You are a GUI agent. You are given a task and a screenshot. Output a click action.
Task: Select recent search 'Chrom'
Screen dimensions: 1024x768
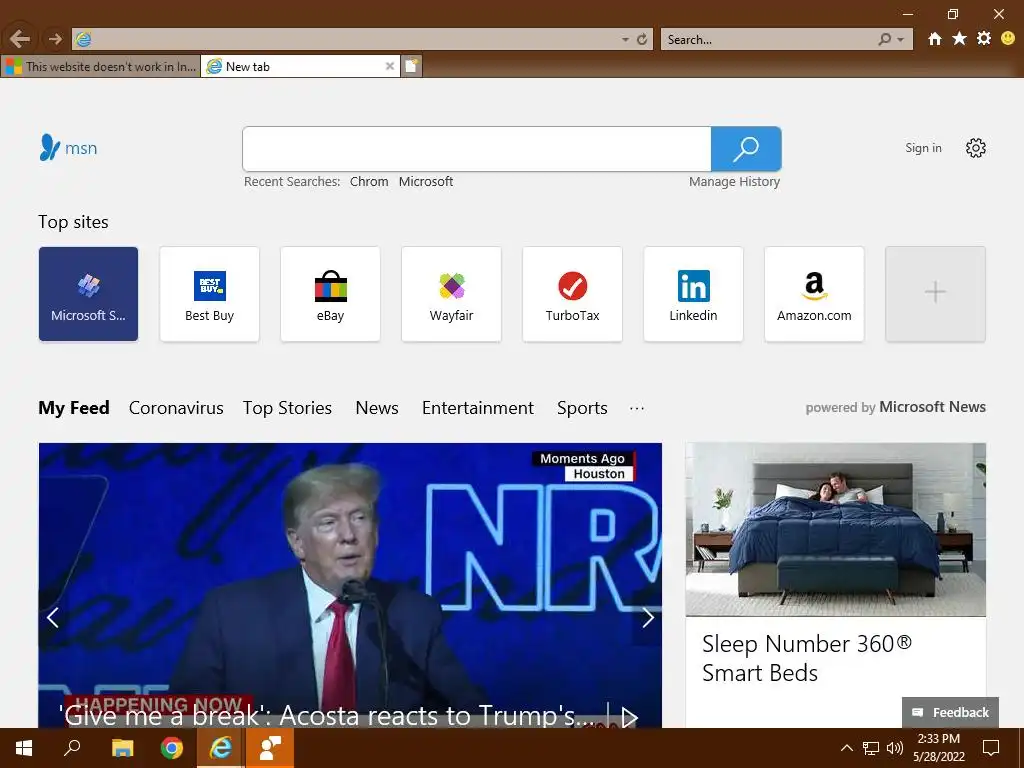(x=369, y=182)
